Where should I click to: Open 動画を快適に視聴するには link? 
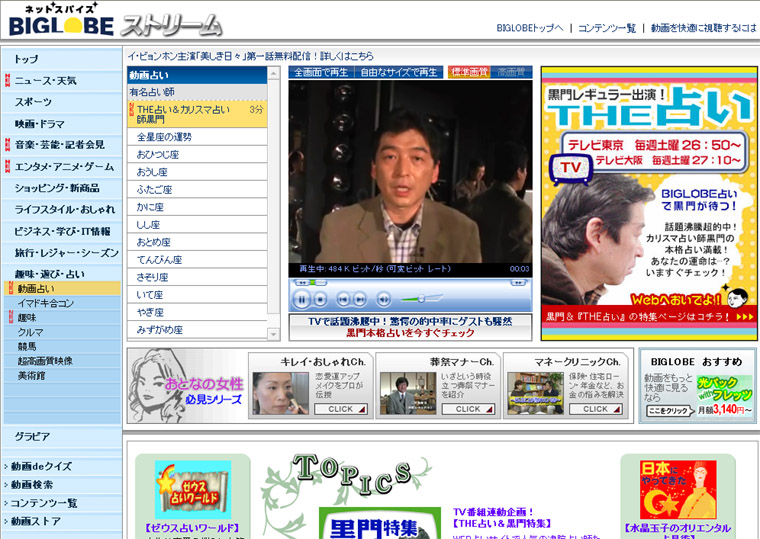(703, 28)
